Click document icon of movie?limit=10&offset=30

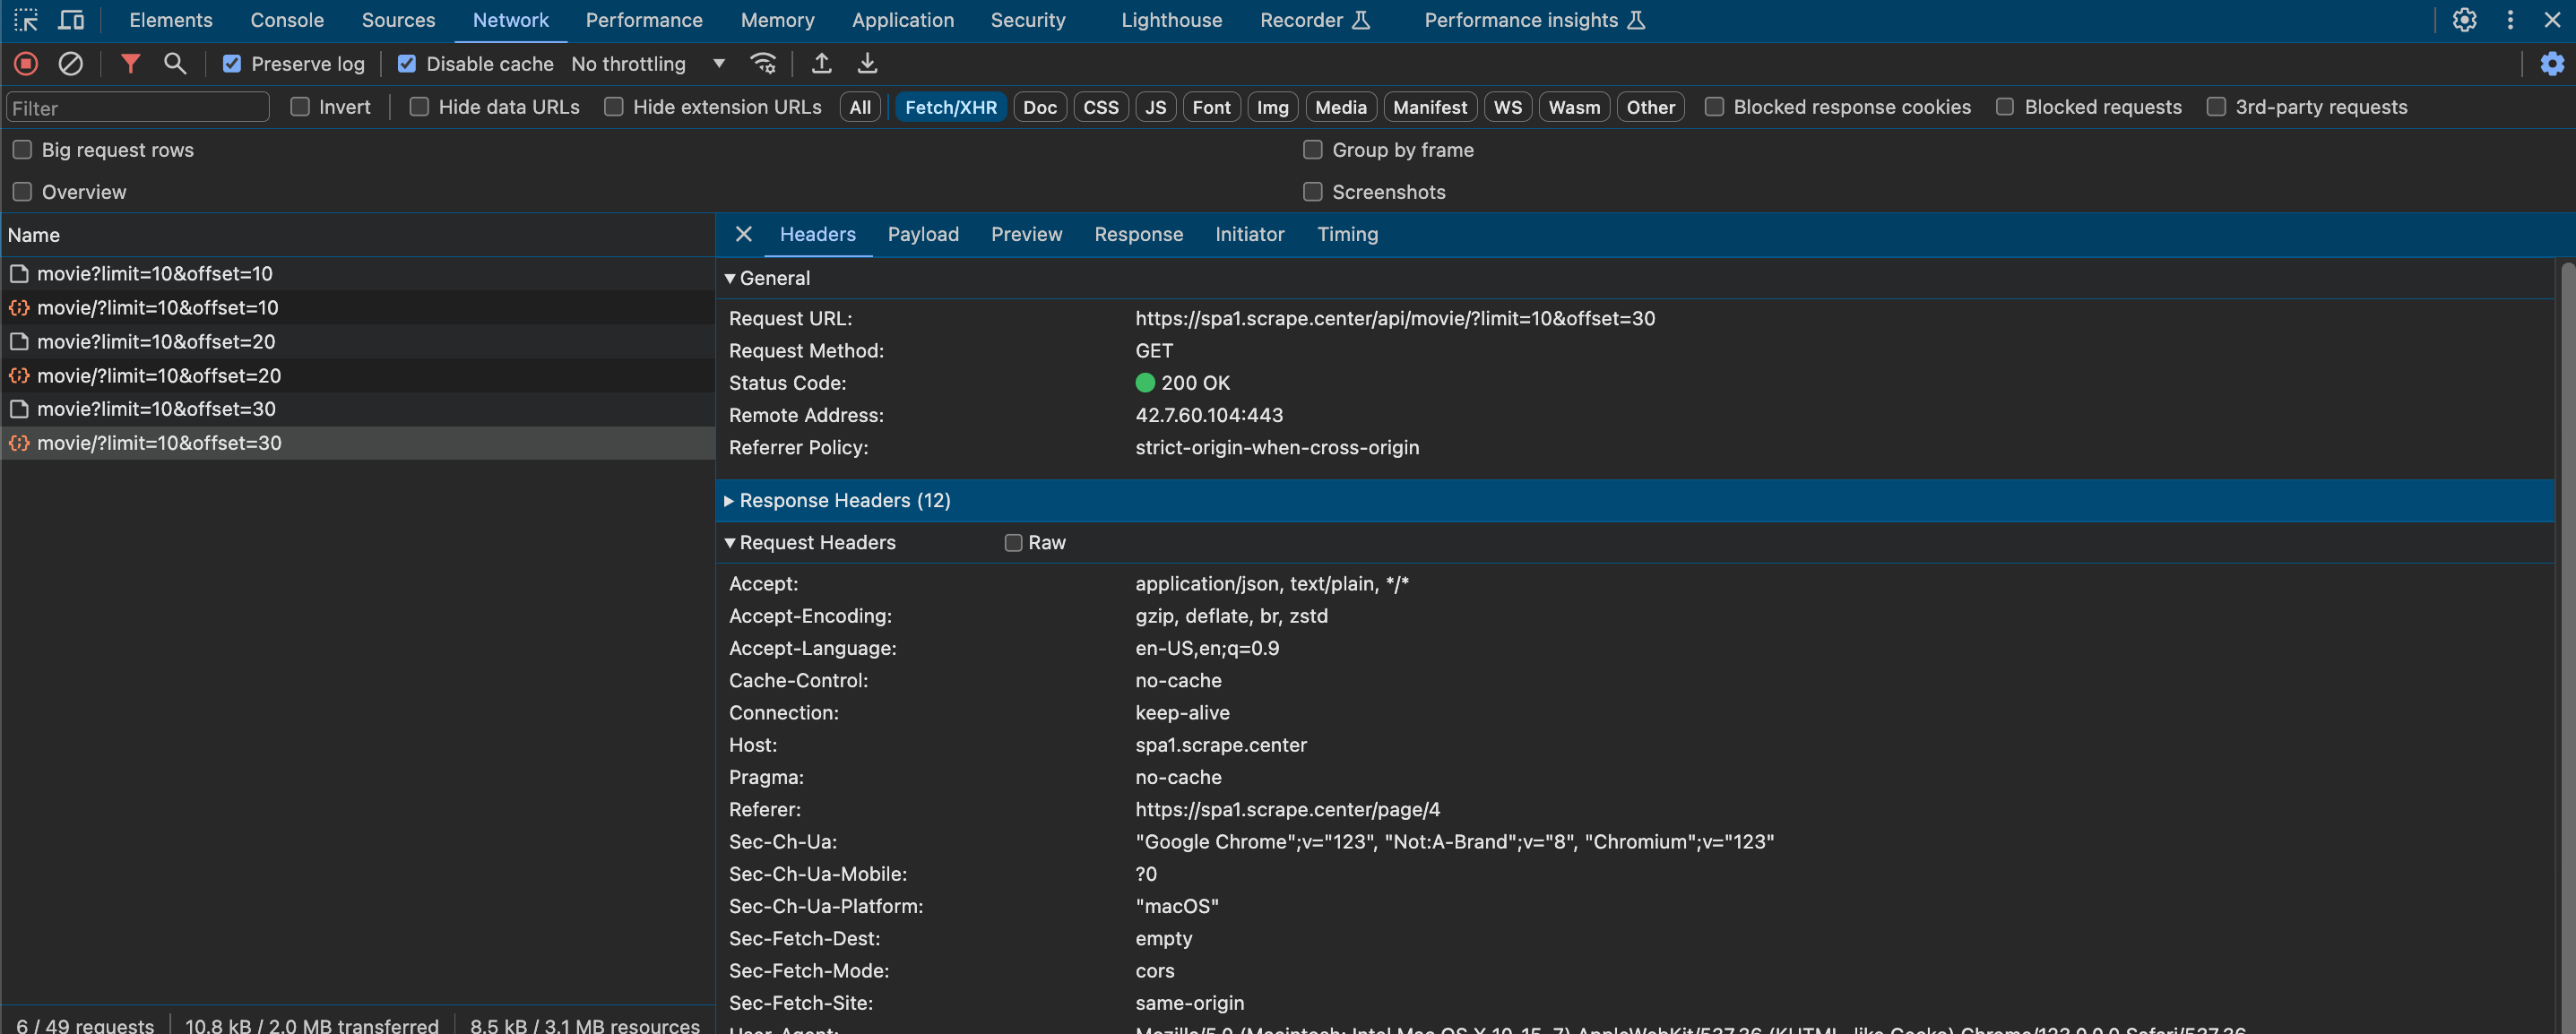(x=19, y=408)
